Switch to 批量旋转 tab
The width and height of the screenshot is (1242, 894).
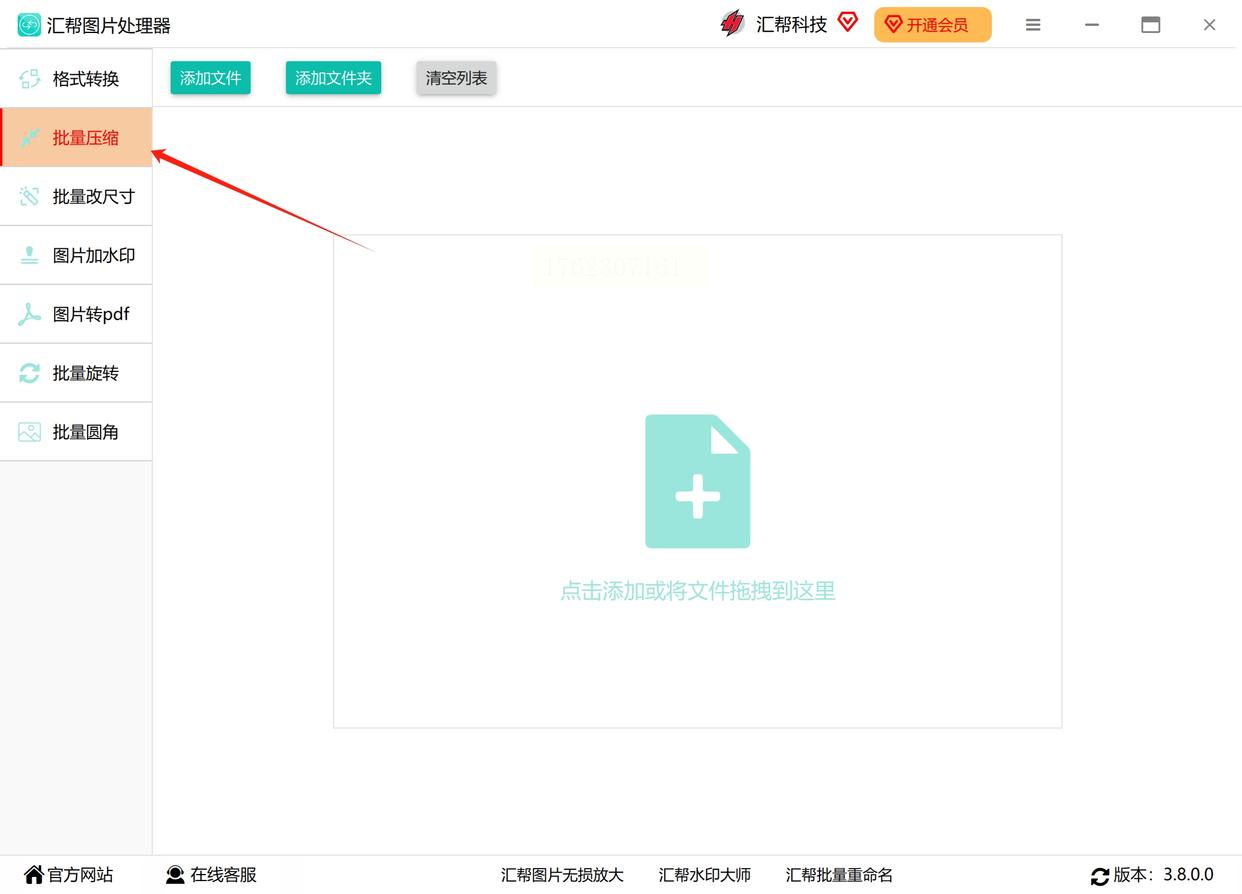point(76,373)
